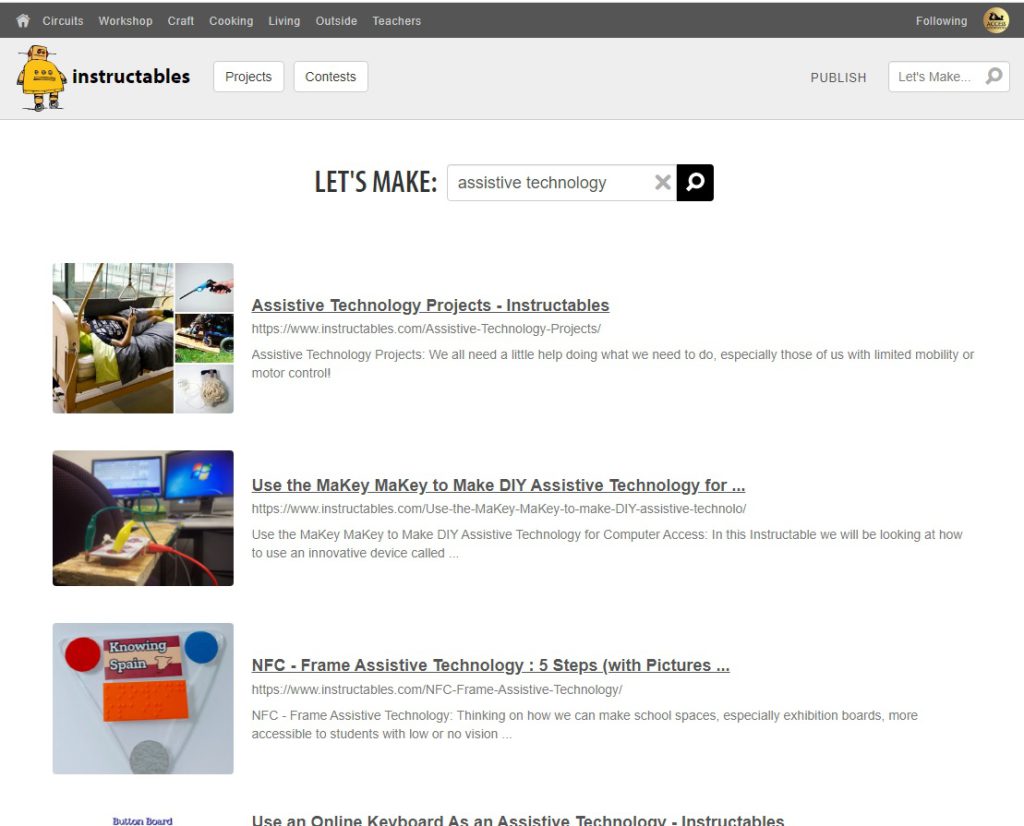Click the Projects button
1024x826 pixels.
tap(248, 76)
